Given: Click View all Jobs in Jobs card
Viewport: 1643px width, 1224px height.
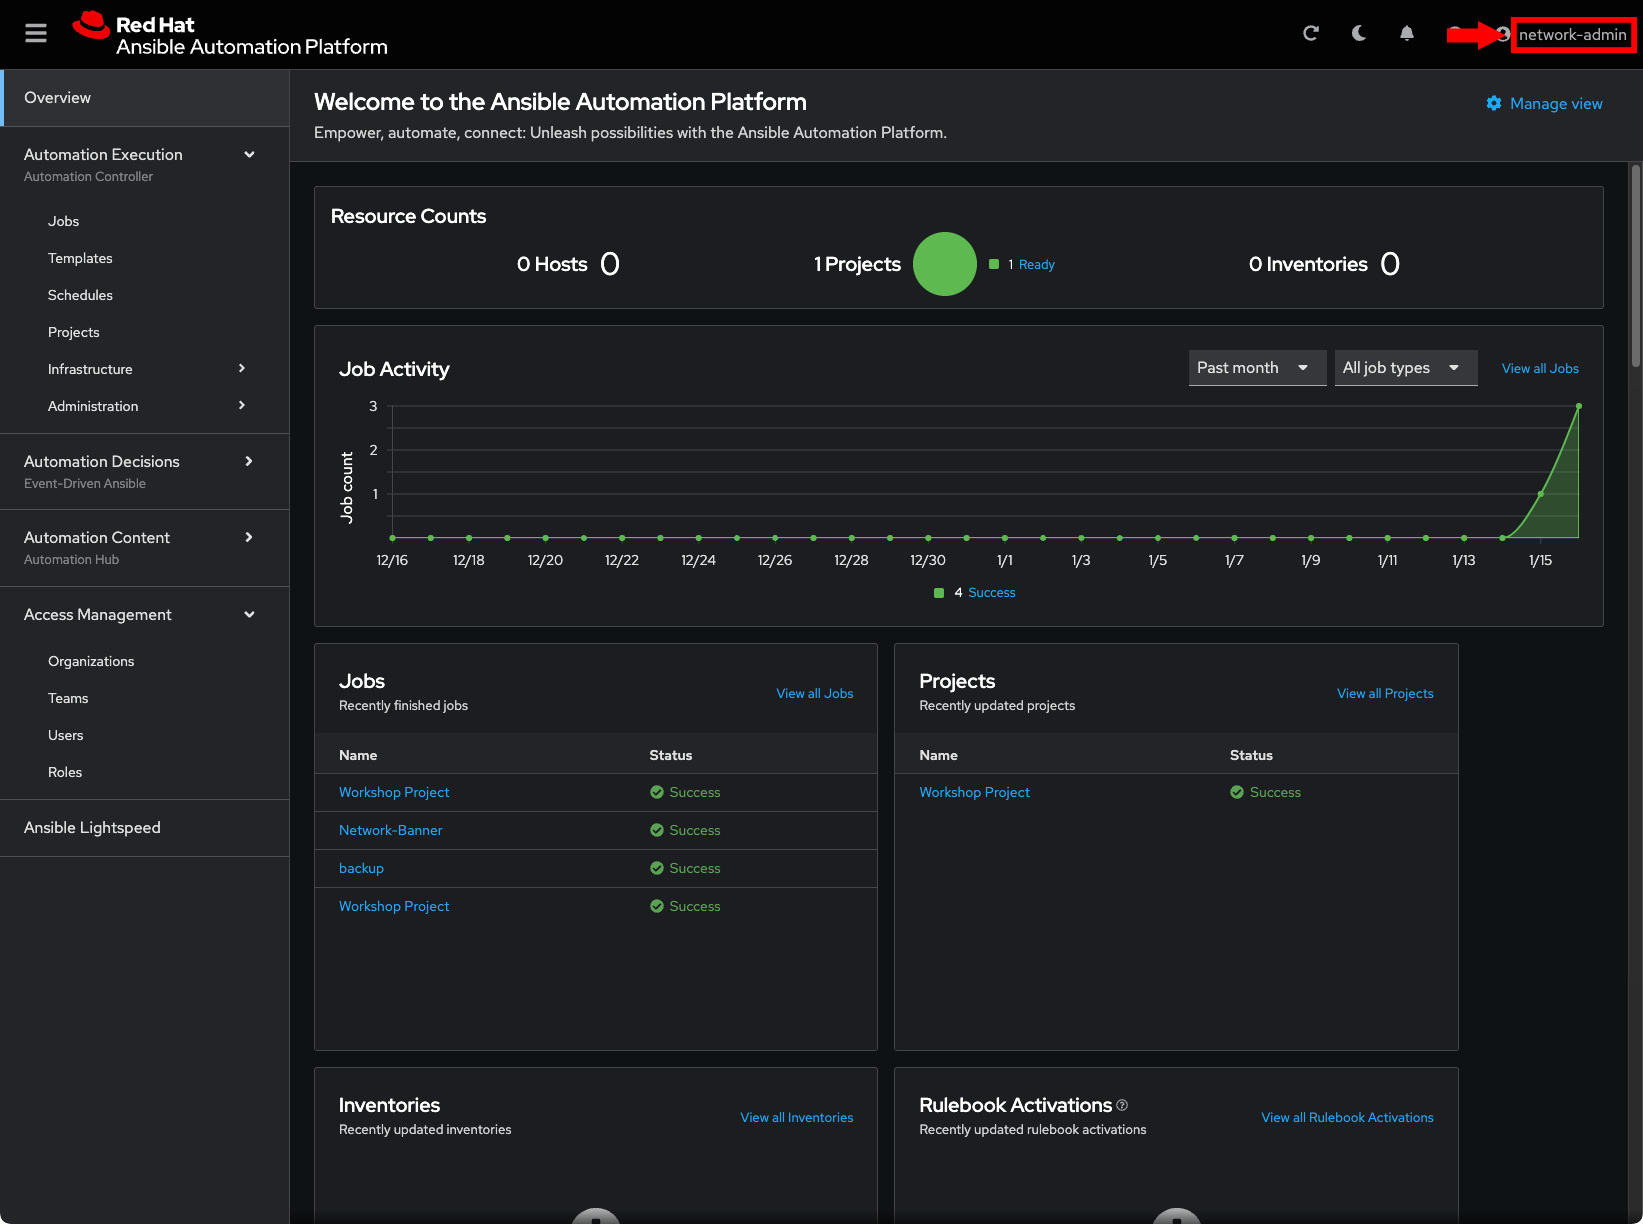Looking at the screenshot, I should [815, 693].
